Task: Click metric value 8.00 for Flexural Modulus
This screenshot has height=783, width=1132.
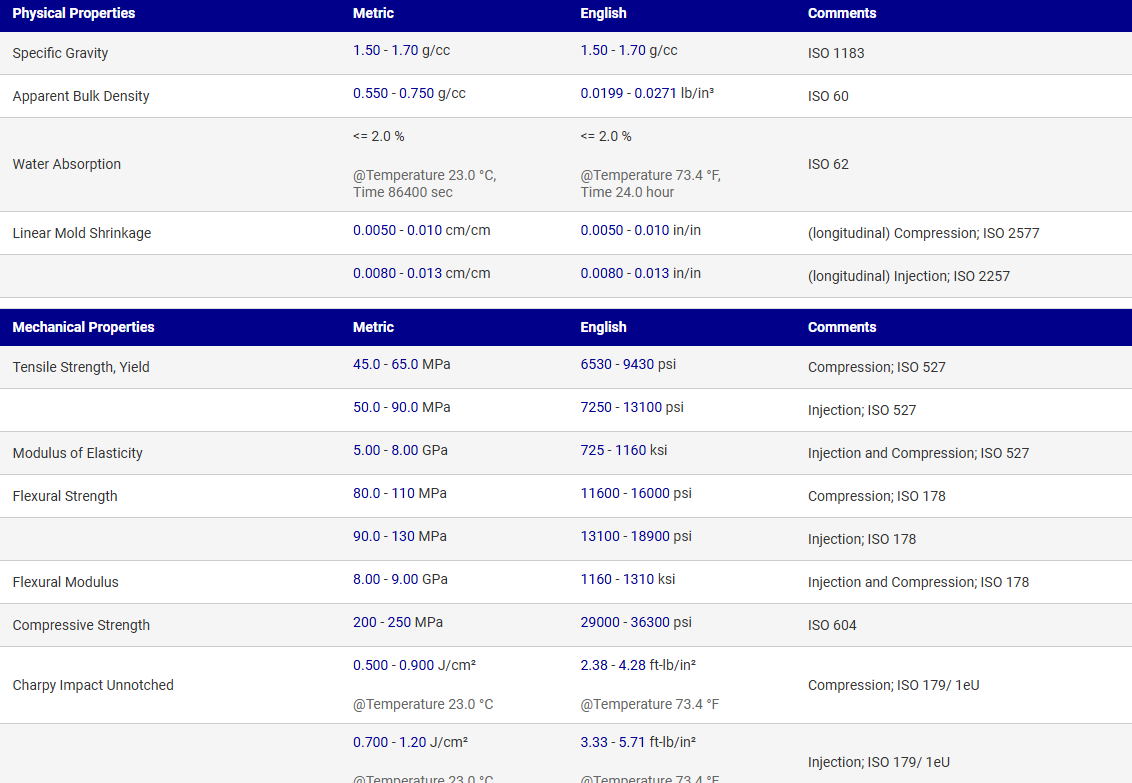Action: click(367, 580)
